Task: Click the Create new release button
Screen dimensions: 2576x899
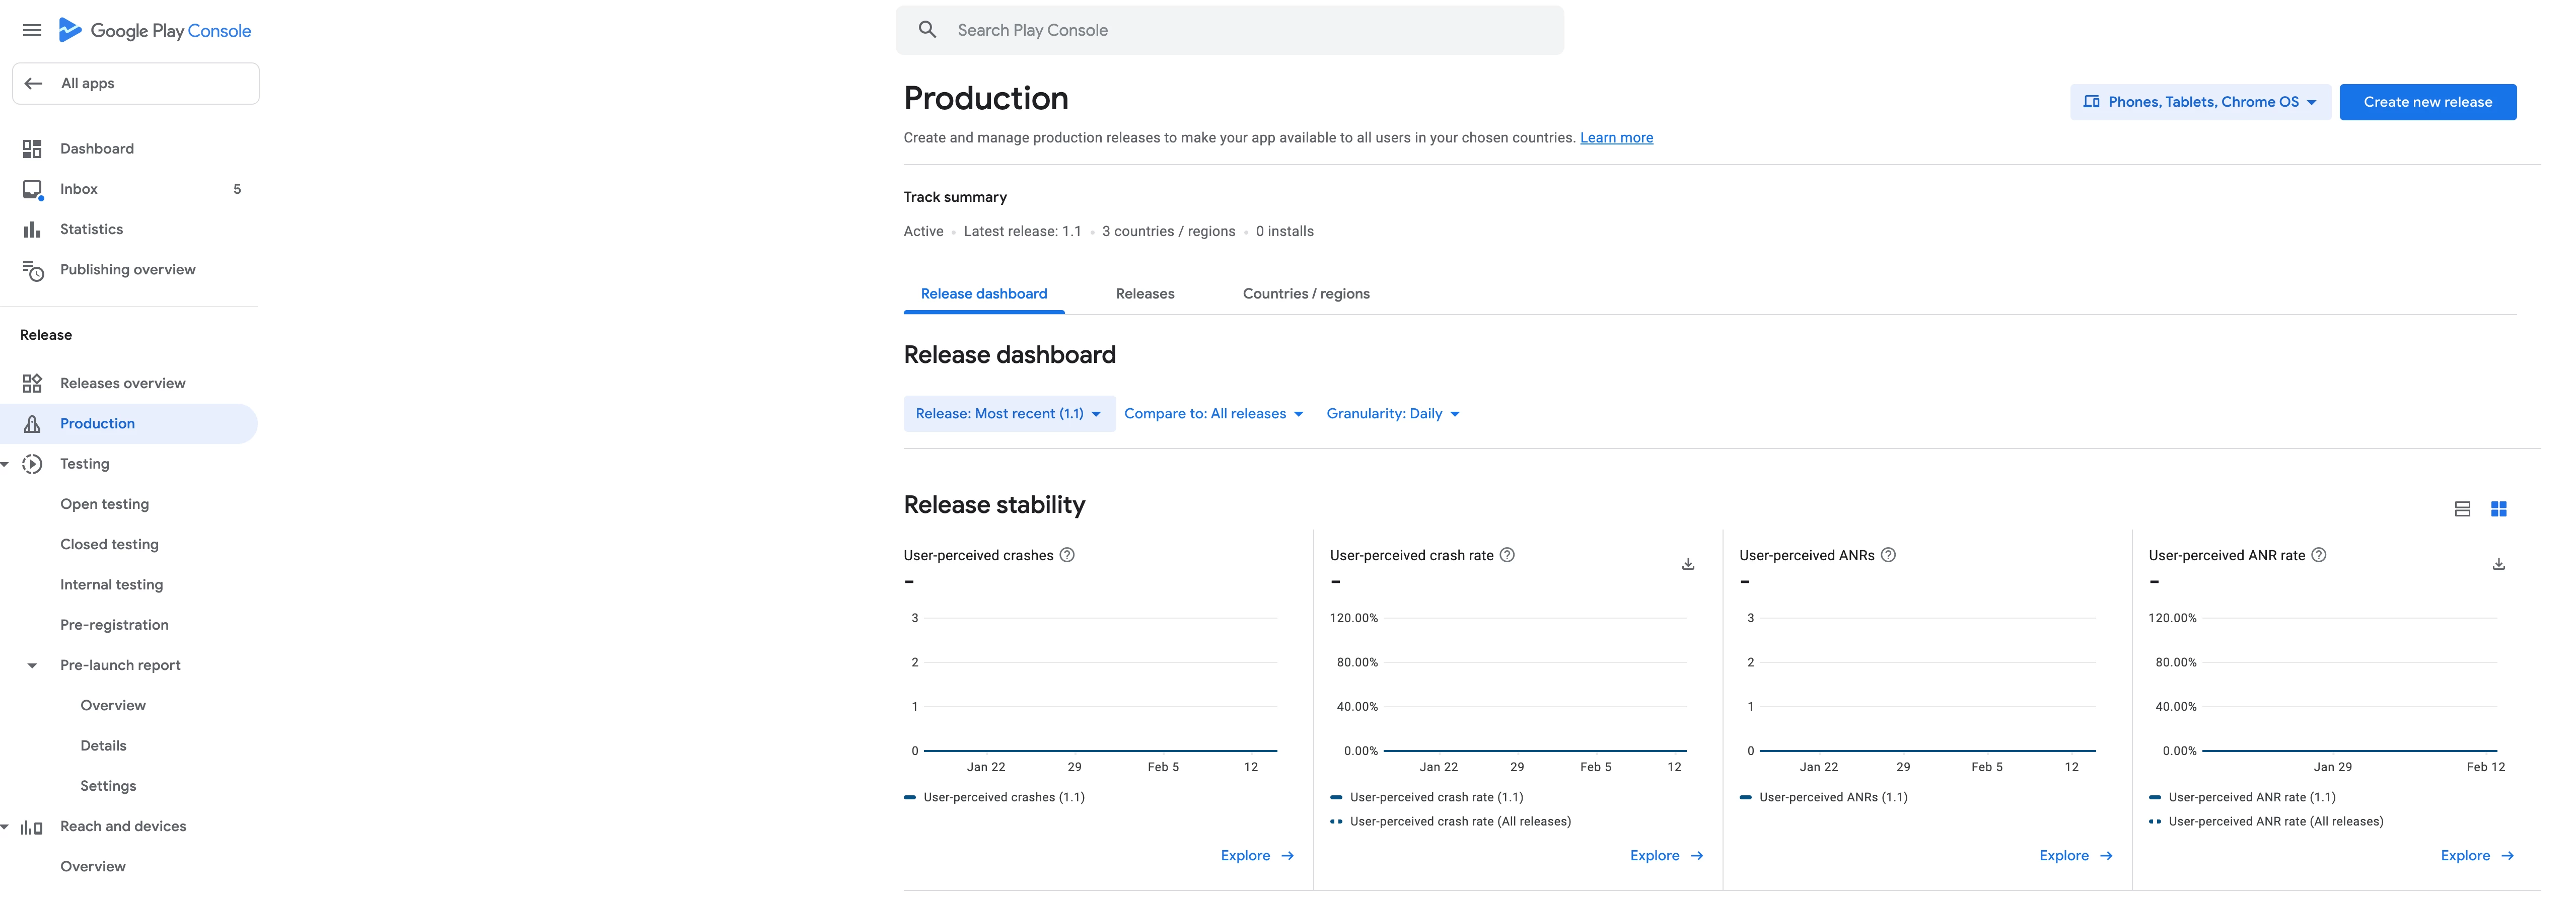Action: pos(2427,102)
